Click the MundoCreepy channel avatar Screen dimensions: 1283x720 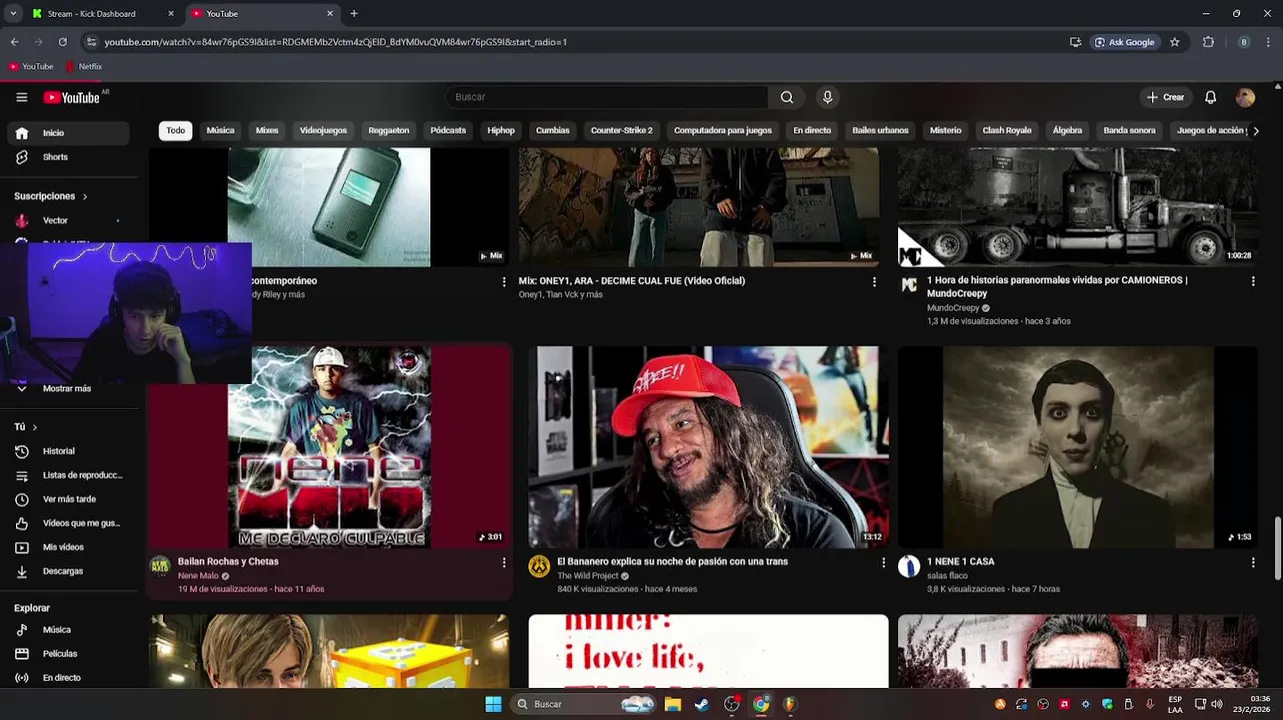tap(909, 286)
